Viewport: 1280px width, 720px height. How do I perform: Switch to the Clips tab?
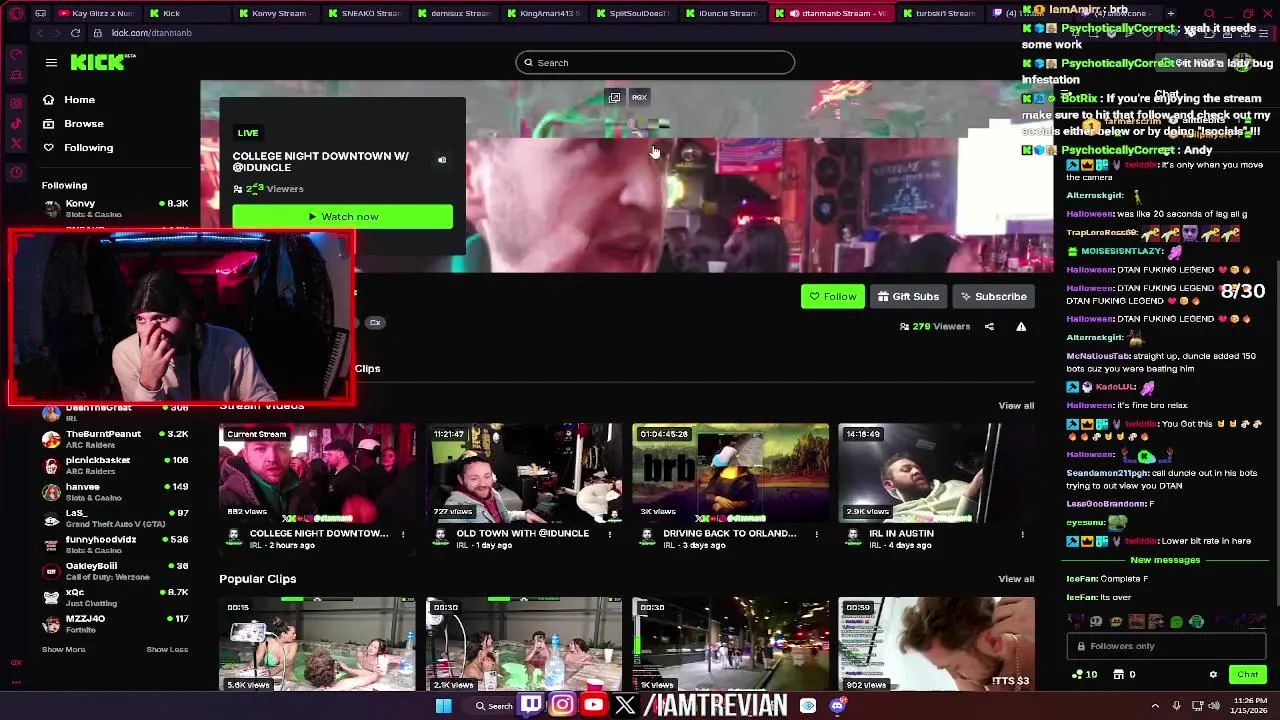367,368
